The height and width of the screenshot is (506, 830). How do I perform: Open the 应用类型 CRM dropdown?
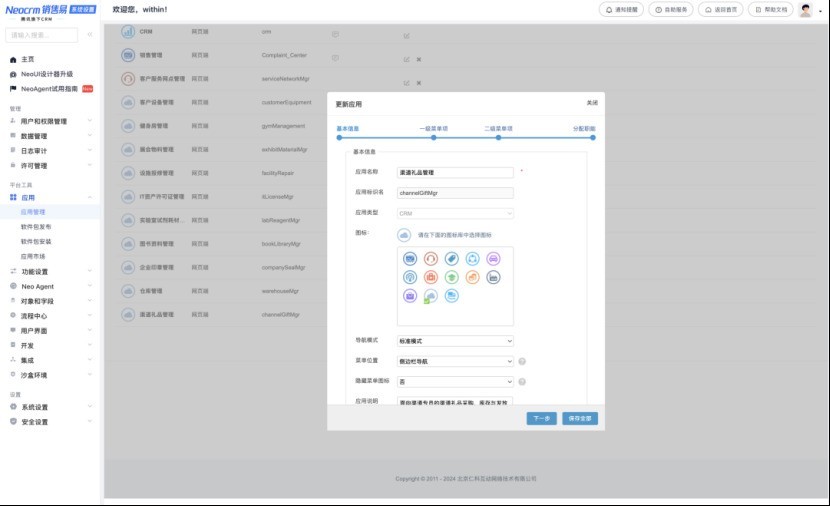(x=455, y=213)
